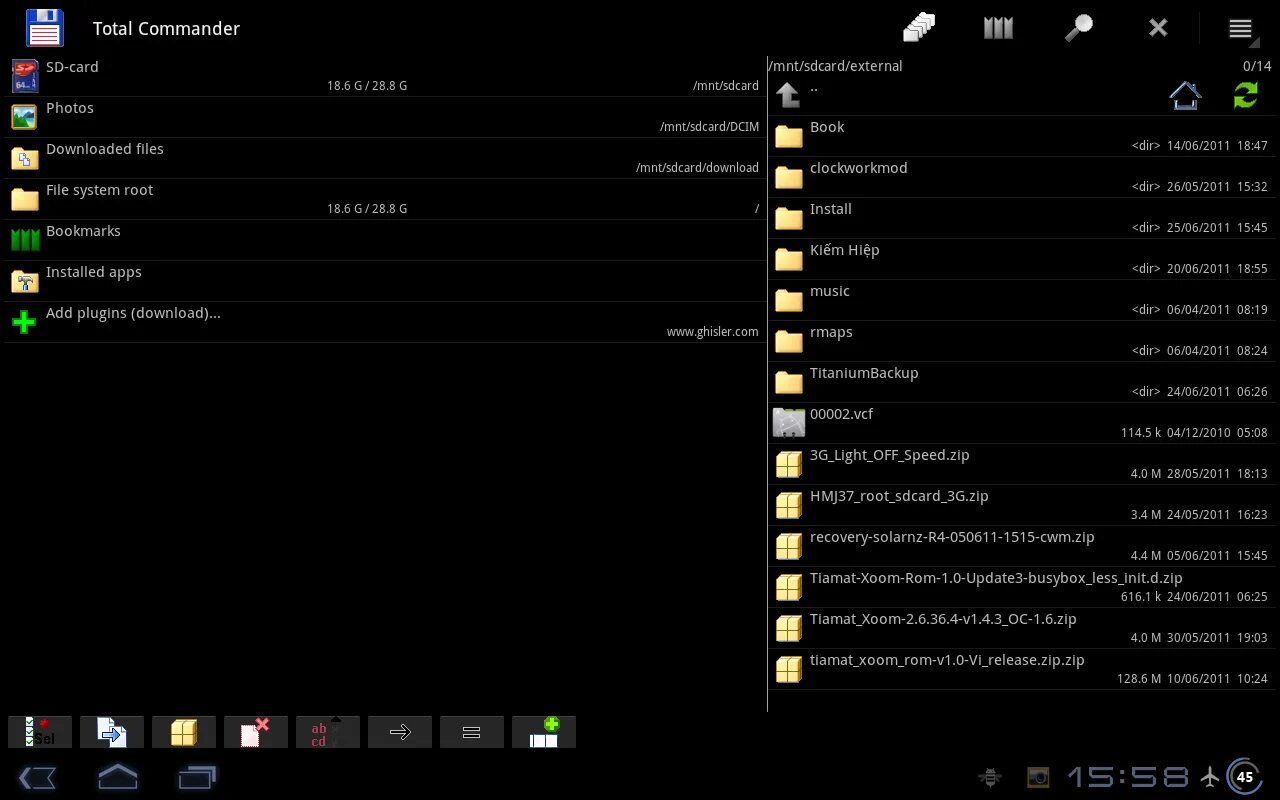The width and height of the screenshot is (1280, 800).
Task: Click the 00002.vcf file icon
Action: (x=789, y=423)
